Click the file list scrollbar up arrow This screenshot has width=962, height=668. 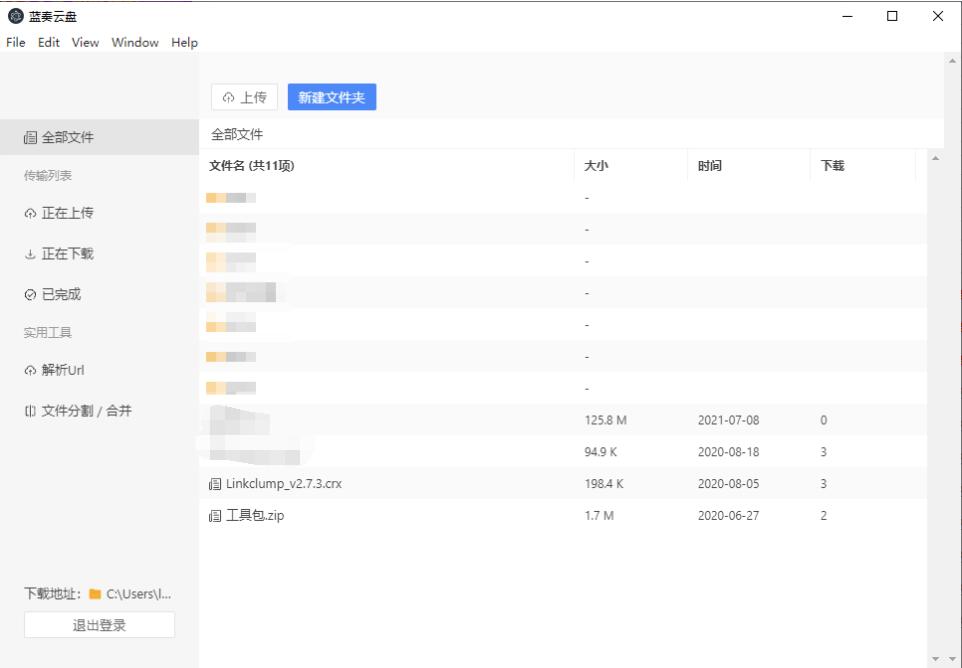935,159
